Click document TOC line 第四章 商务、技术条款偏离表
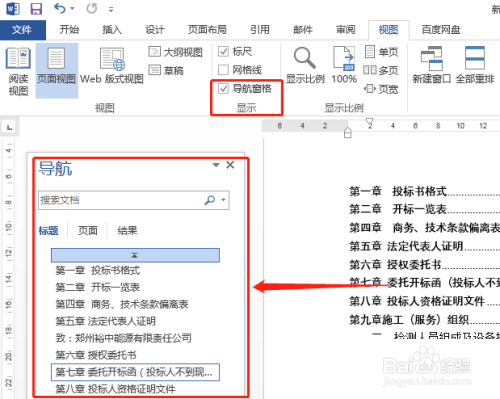This screenshot has height=399, width=500. click(x=424, y=228)
